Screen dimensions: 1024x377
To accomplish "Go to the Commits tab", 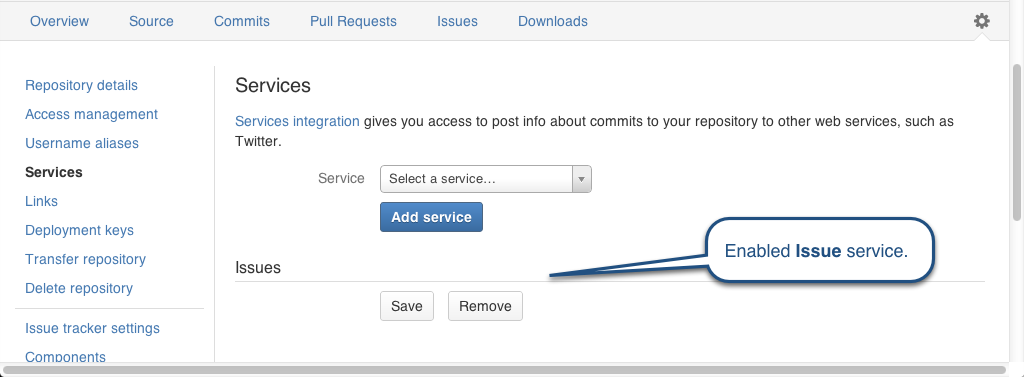I will [242, 21].
